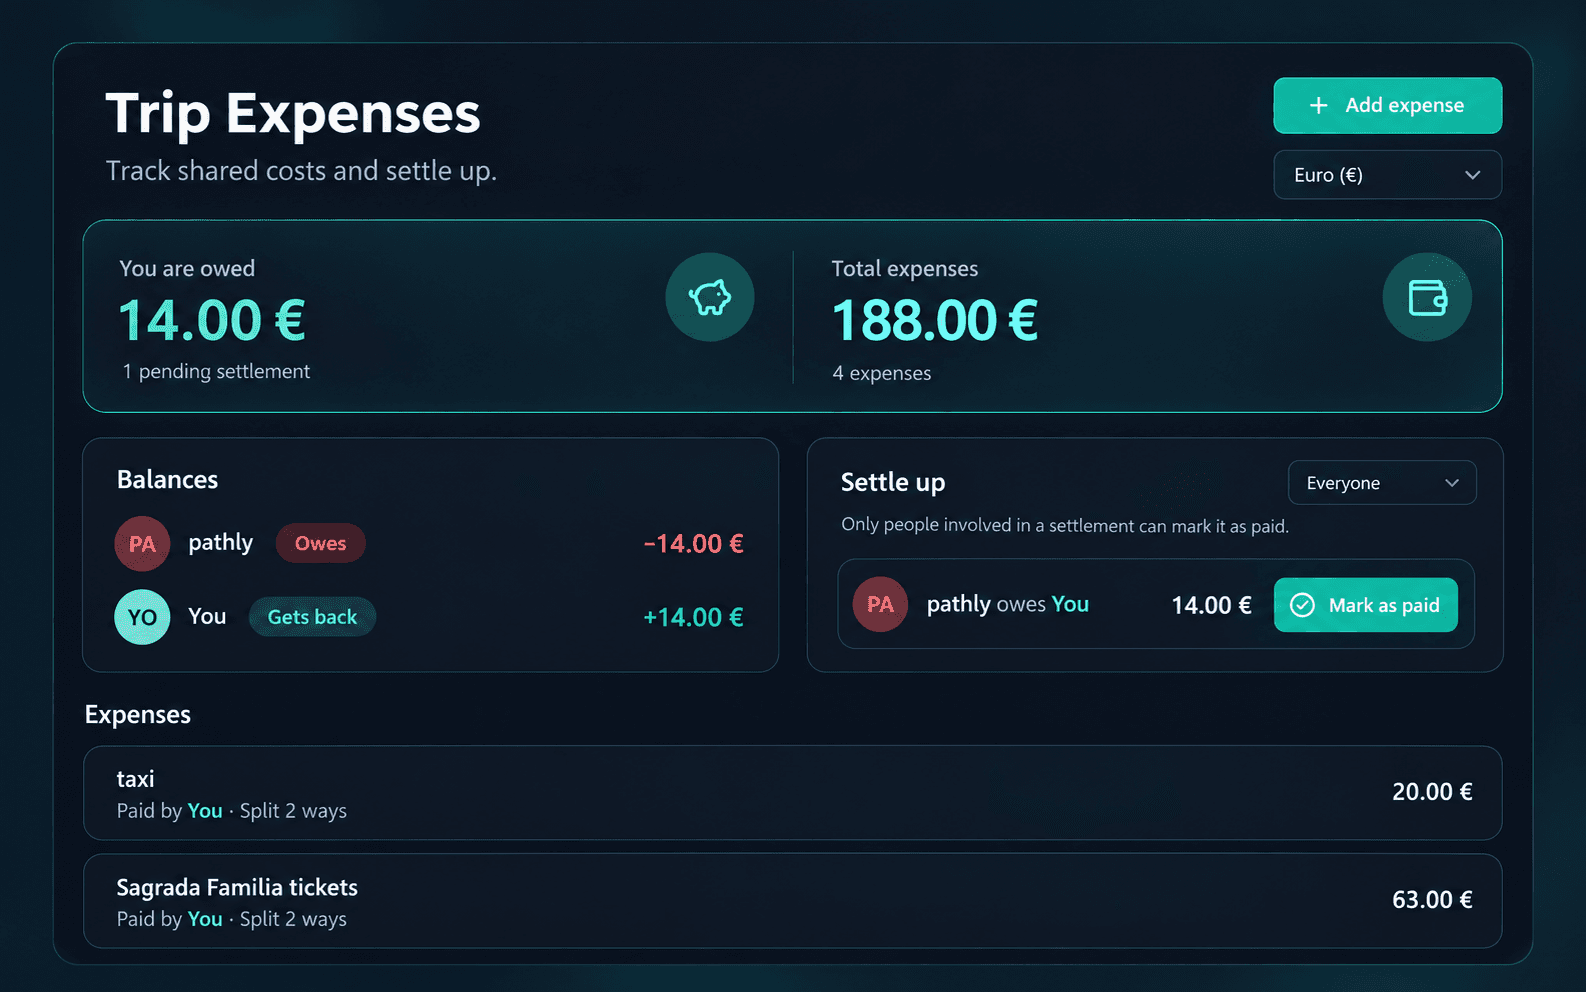The height and width of the screenshot is (992, 1586).
Task: Open the taxi expense row
Action: tap(792, 793)
